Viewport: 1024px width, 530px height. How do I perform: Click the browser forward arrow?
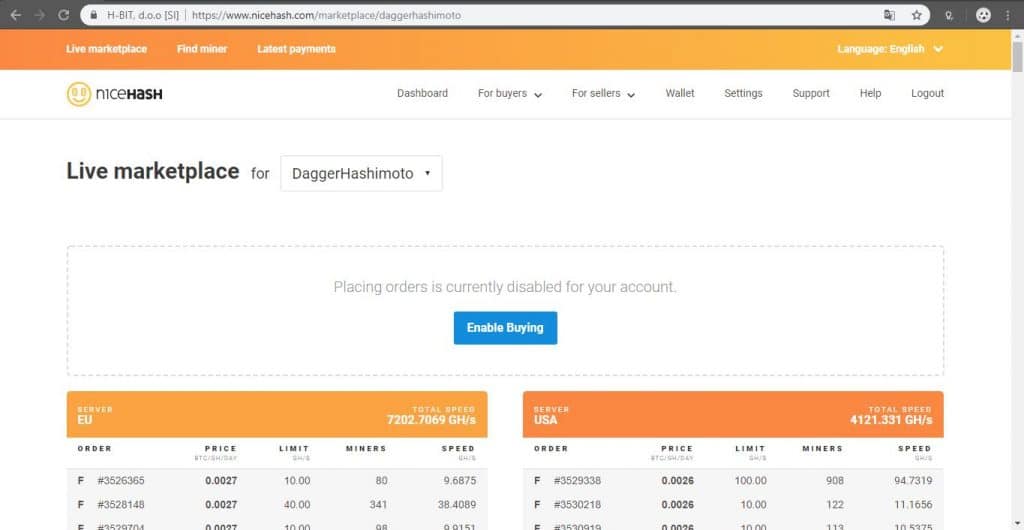[x=39, y=14]
